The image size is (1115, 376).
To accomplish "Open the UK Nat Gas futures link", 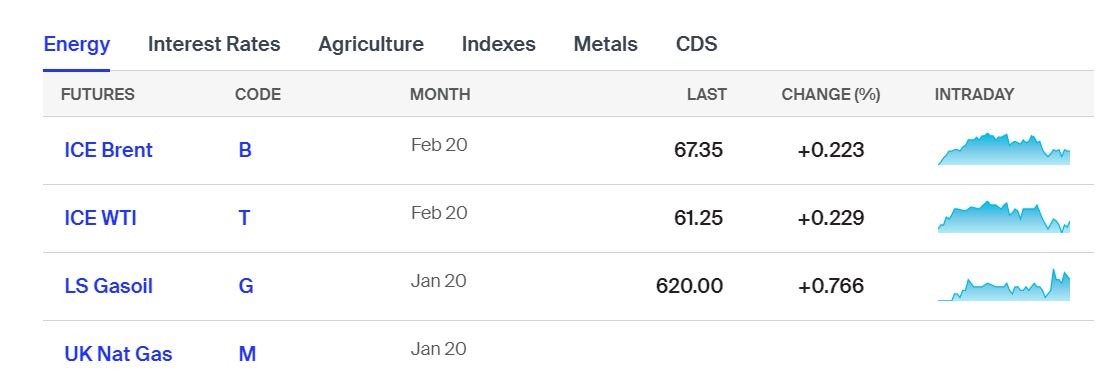I will pyautogui.click(x=118, y=354).
